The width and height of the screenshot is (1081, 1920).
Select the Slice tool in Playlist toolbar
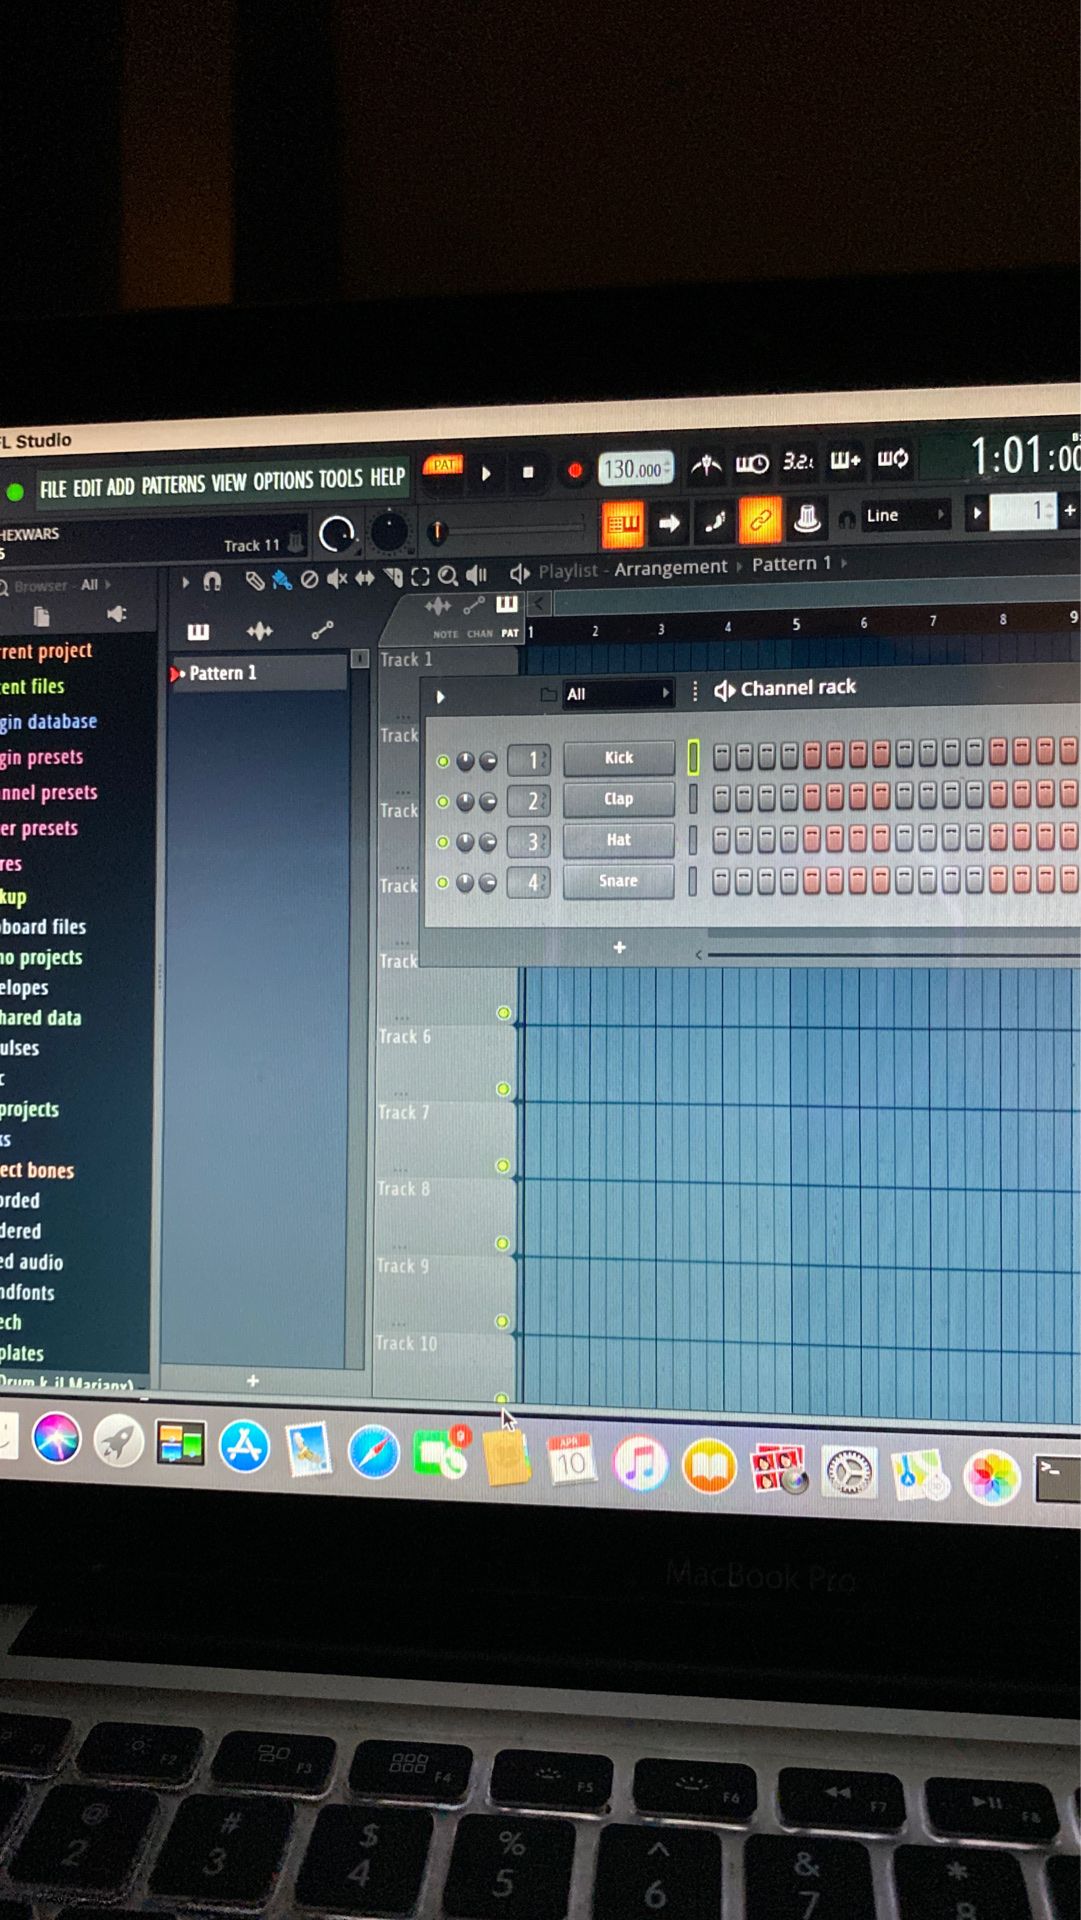[x=393, y=577]
